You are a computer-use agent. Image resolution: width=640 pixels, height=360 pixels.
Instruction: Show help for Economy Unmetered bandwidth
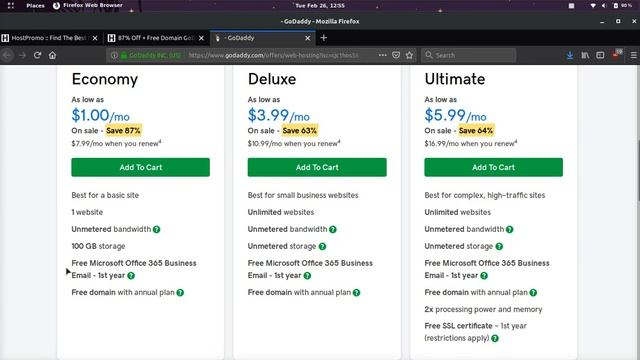coord(156,229)
